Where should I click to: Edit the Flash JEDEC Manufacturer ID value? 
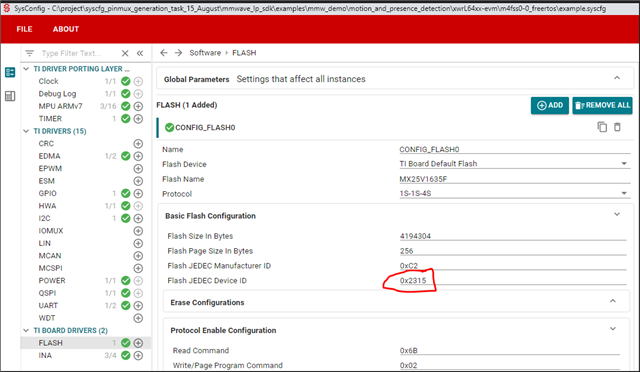(x=513, y=266)
